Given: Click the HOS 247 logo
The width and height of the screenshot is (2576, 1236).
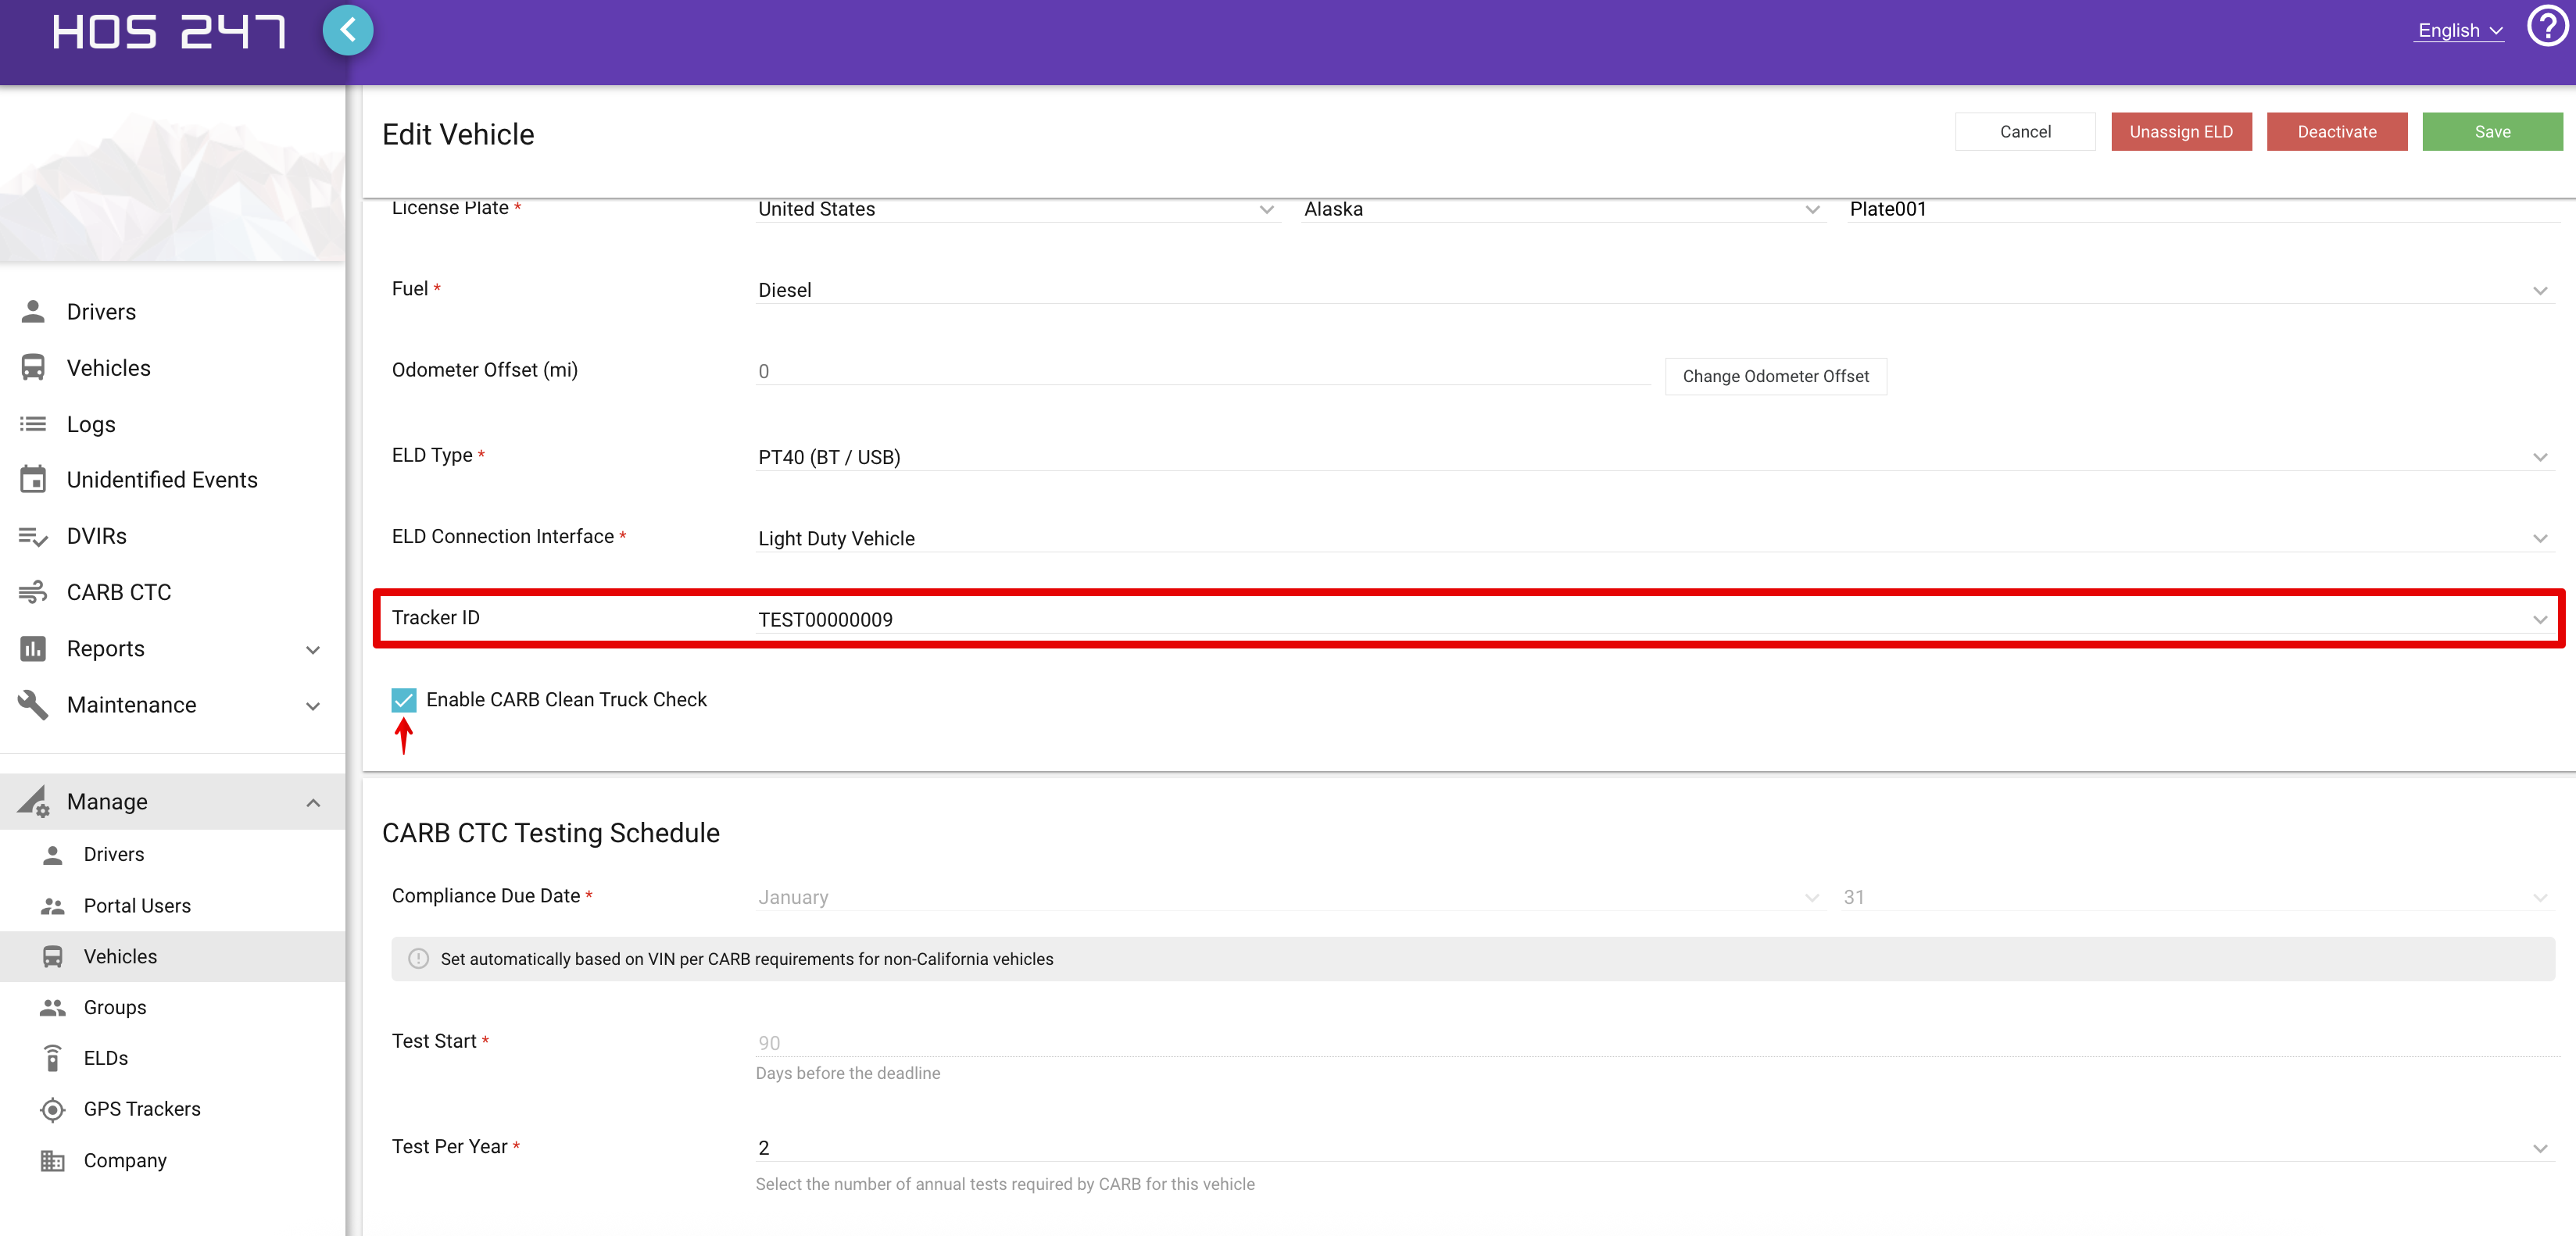Looking at the screenshot, I should click(169, 31).
